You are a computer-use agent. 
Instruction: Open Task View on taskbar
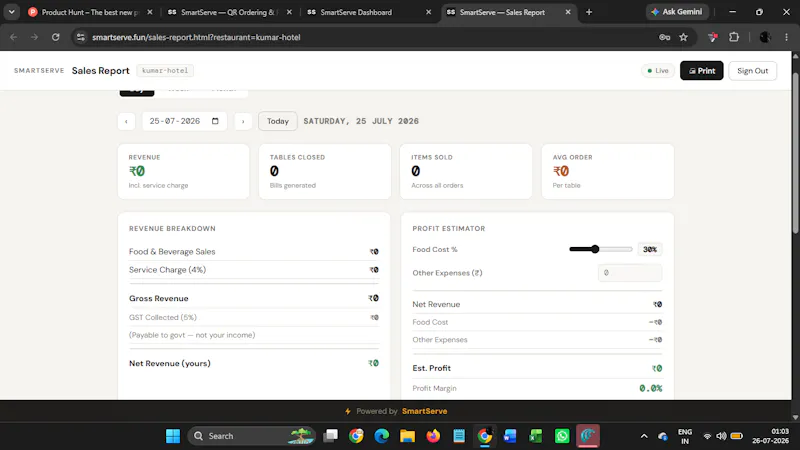(x=331, y=436)
